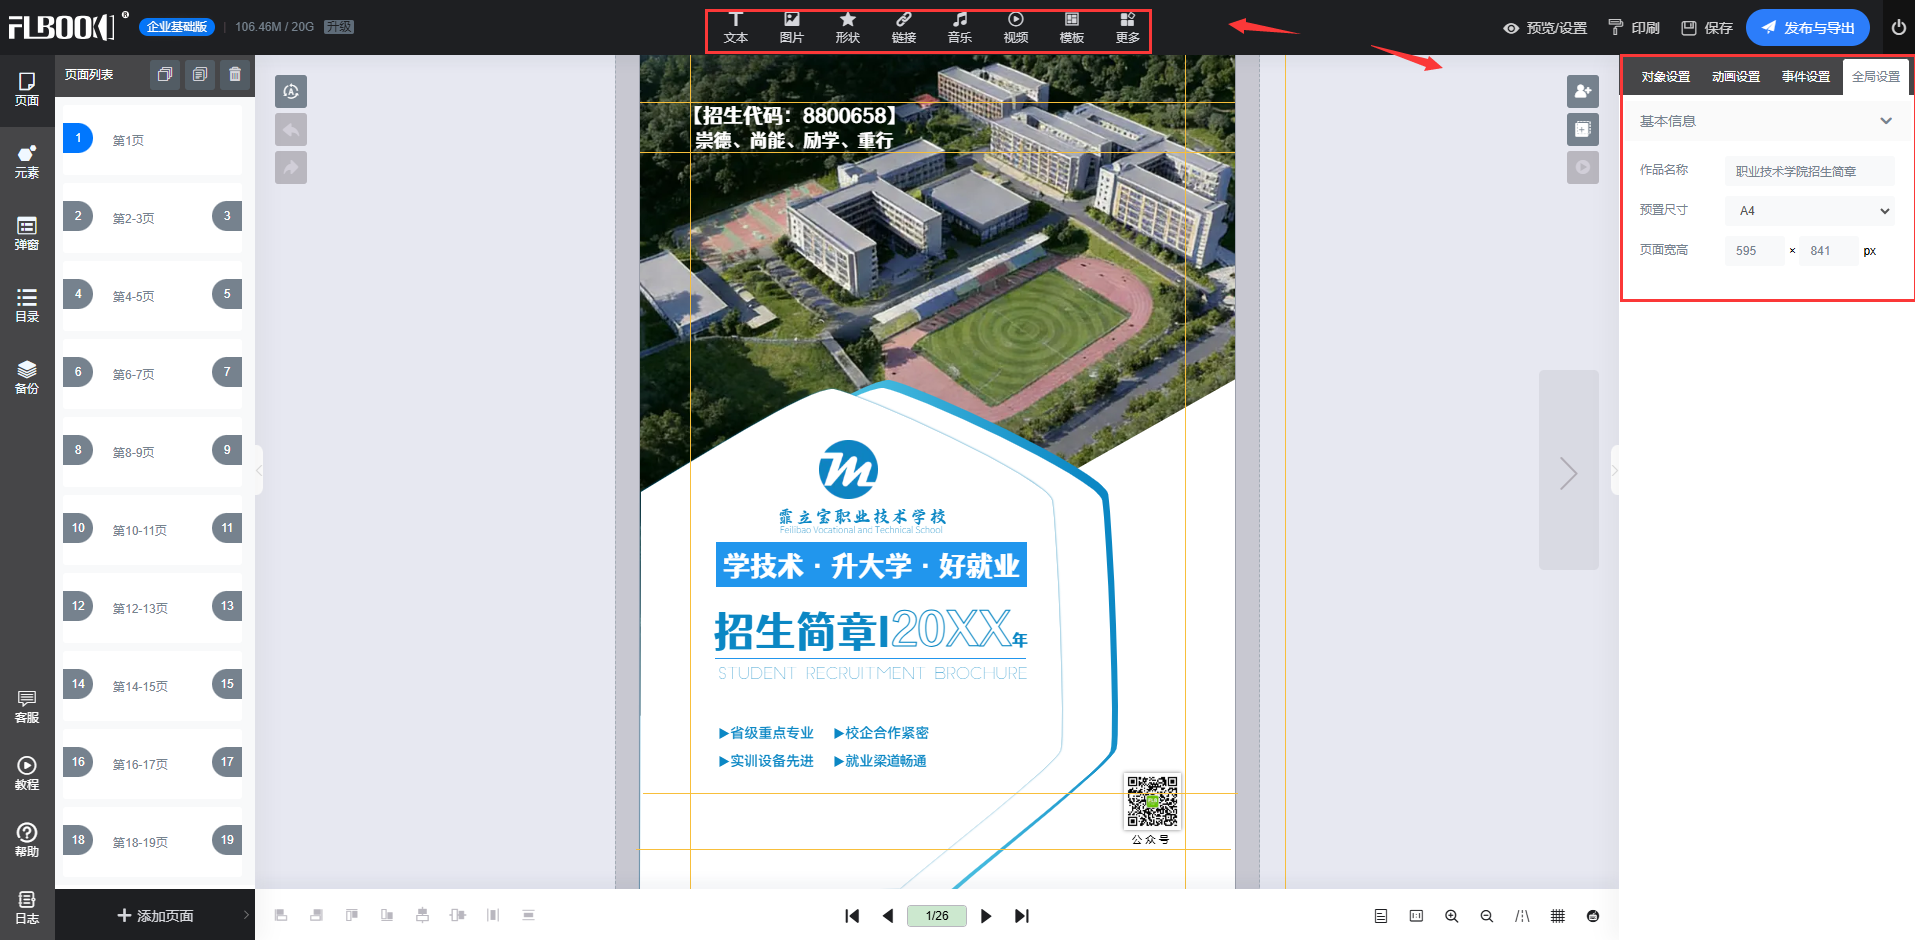Add a 链接 link element
The height and width of the screenshot is (940, 1915).
(903, 28)
